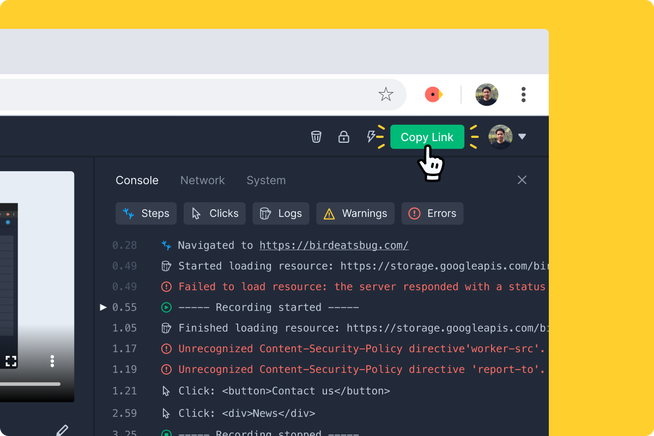Toggle the Warnings filter
654x436 pixels.
tap(355, 213)
